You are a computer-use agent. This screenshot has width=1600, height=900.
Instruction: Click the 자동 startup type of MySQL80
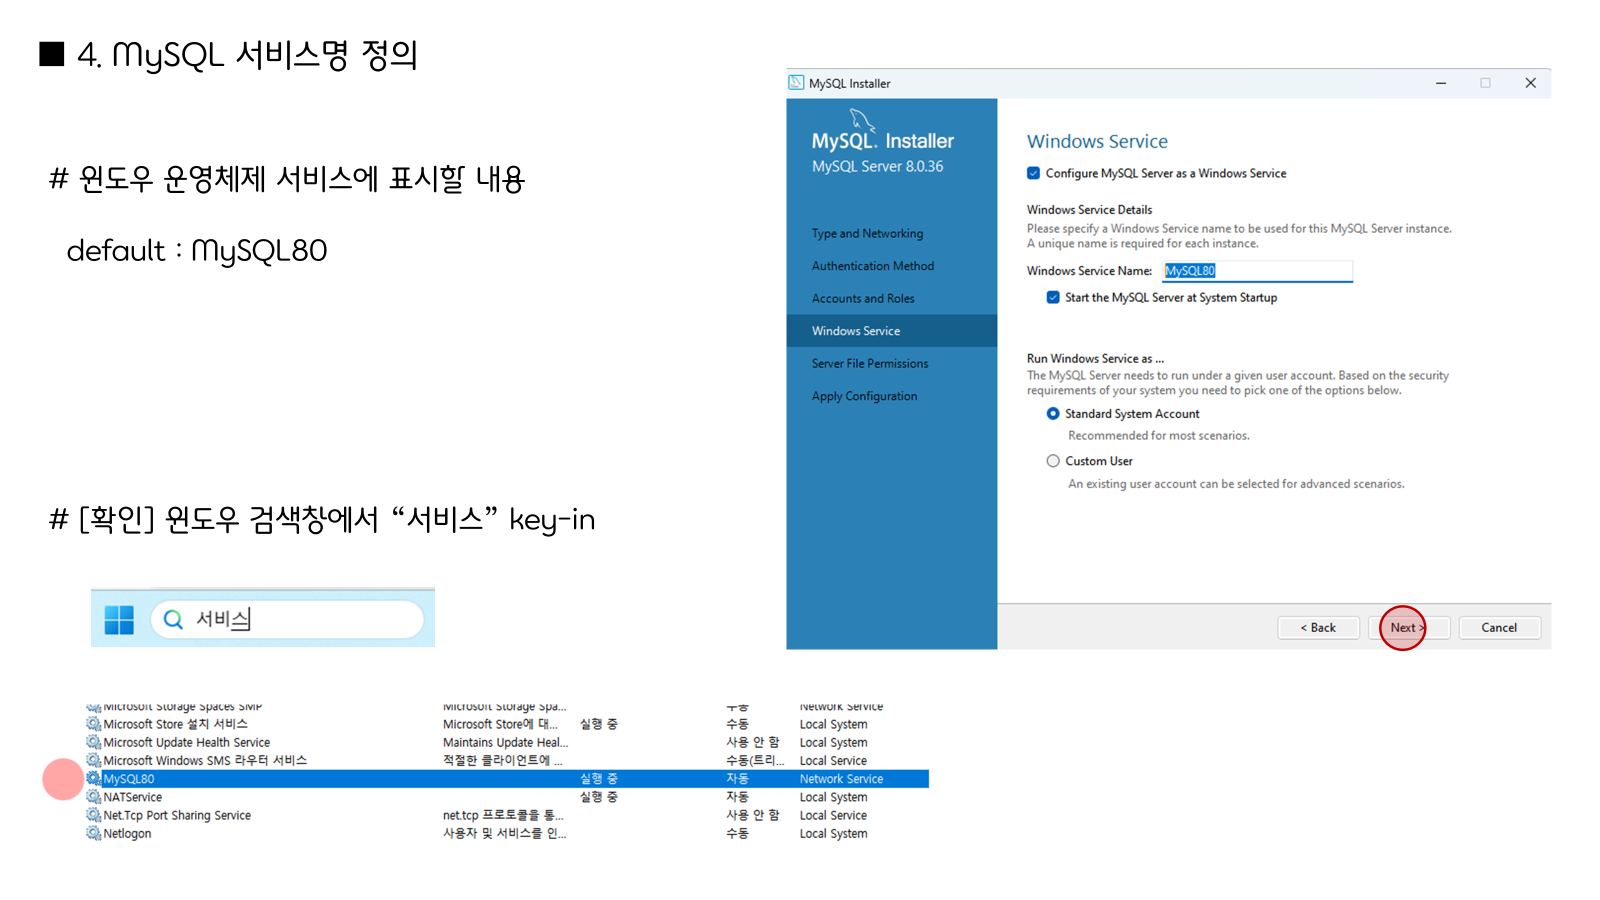[x=737, y=779]
